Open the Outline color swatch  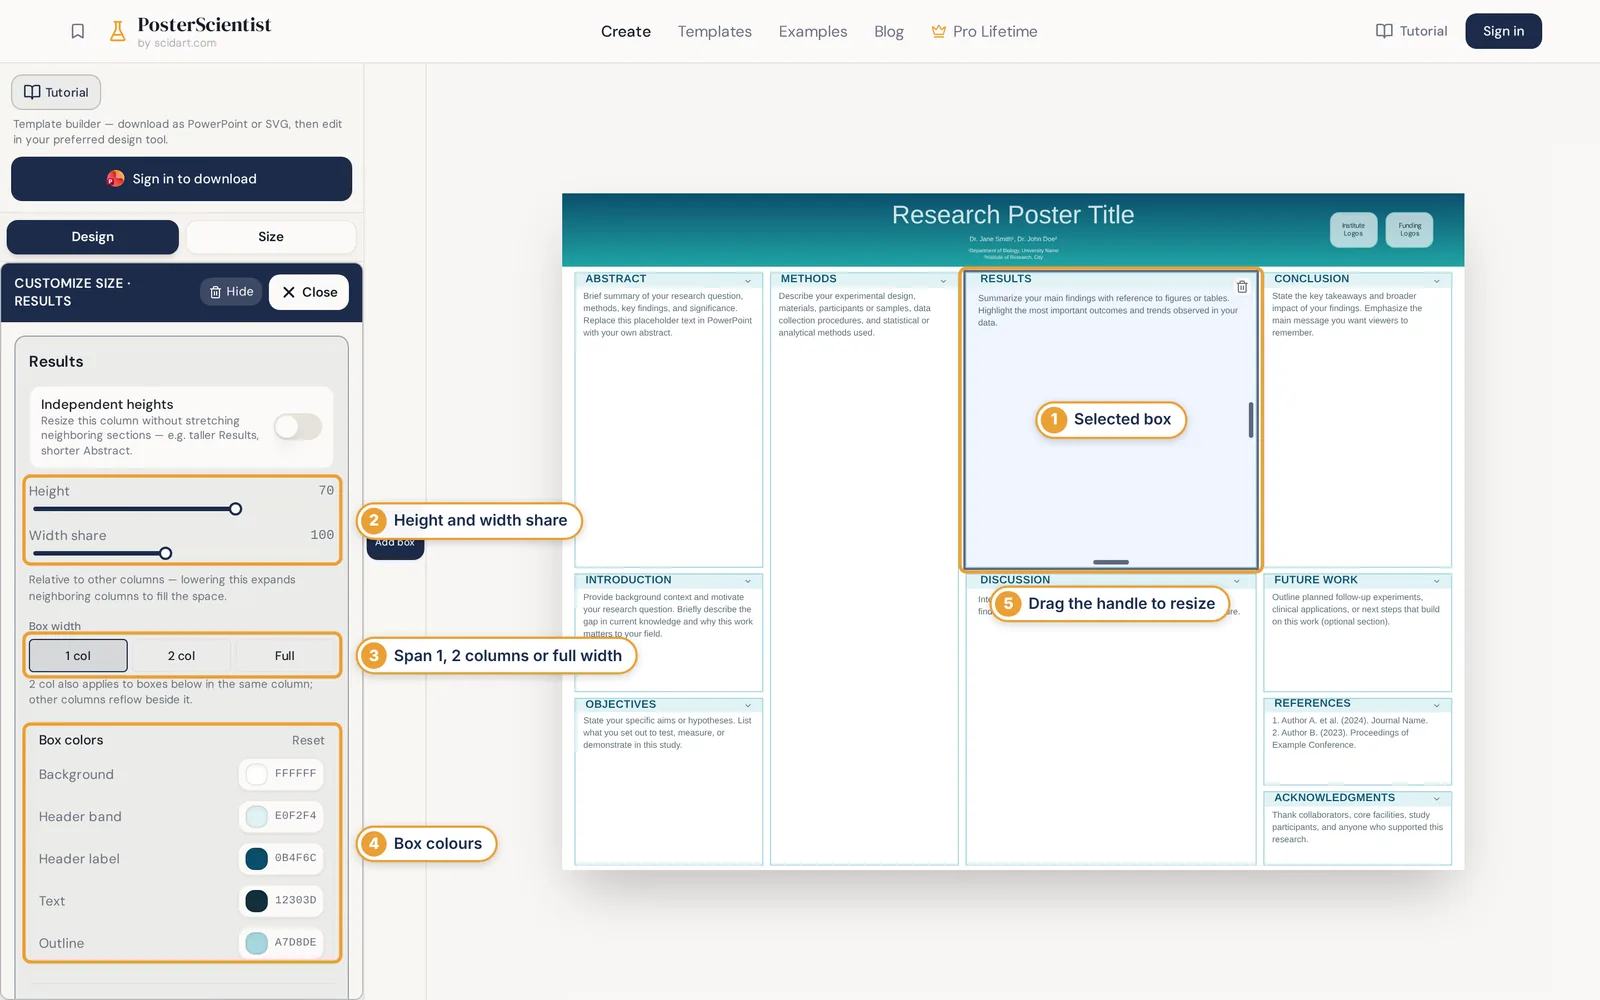coord(257,942)
